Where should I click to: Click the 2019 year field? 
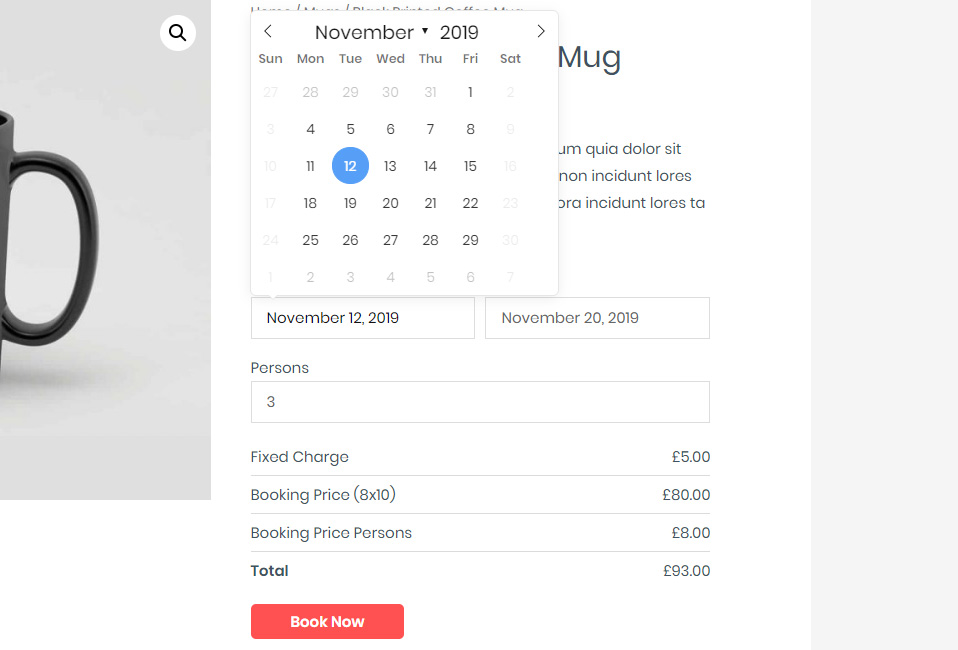[x=459, y=32]
